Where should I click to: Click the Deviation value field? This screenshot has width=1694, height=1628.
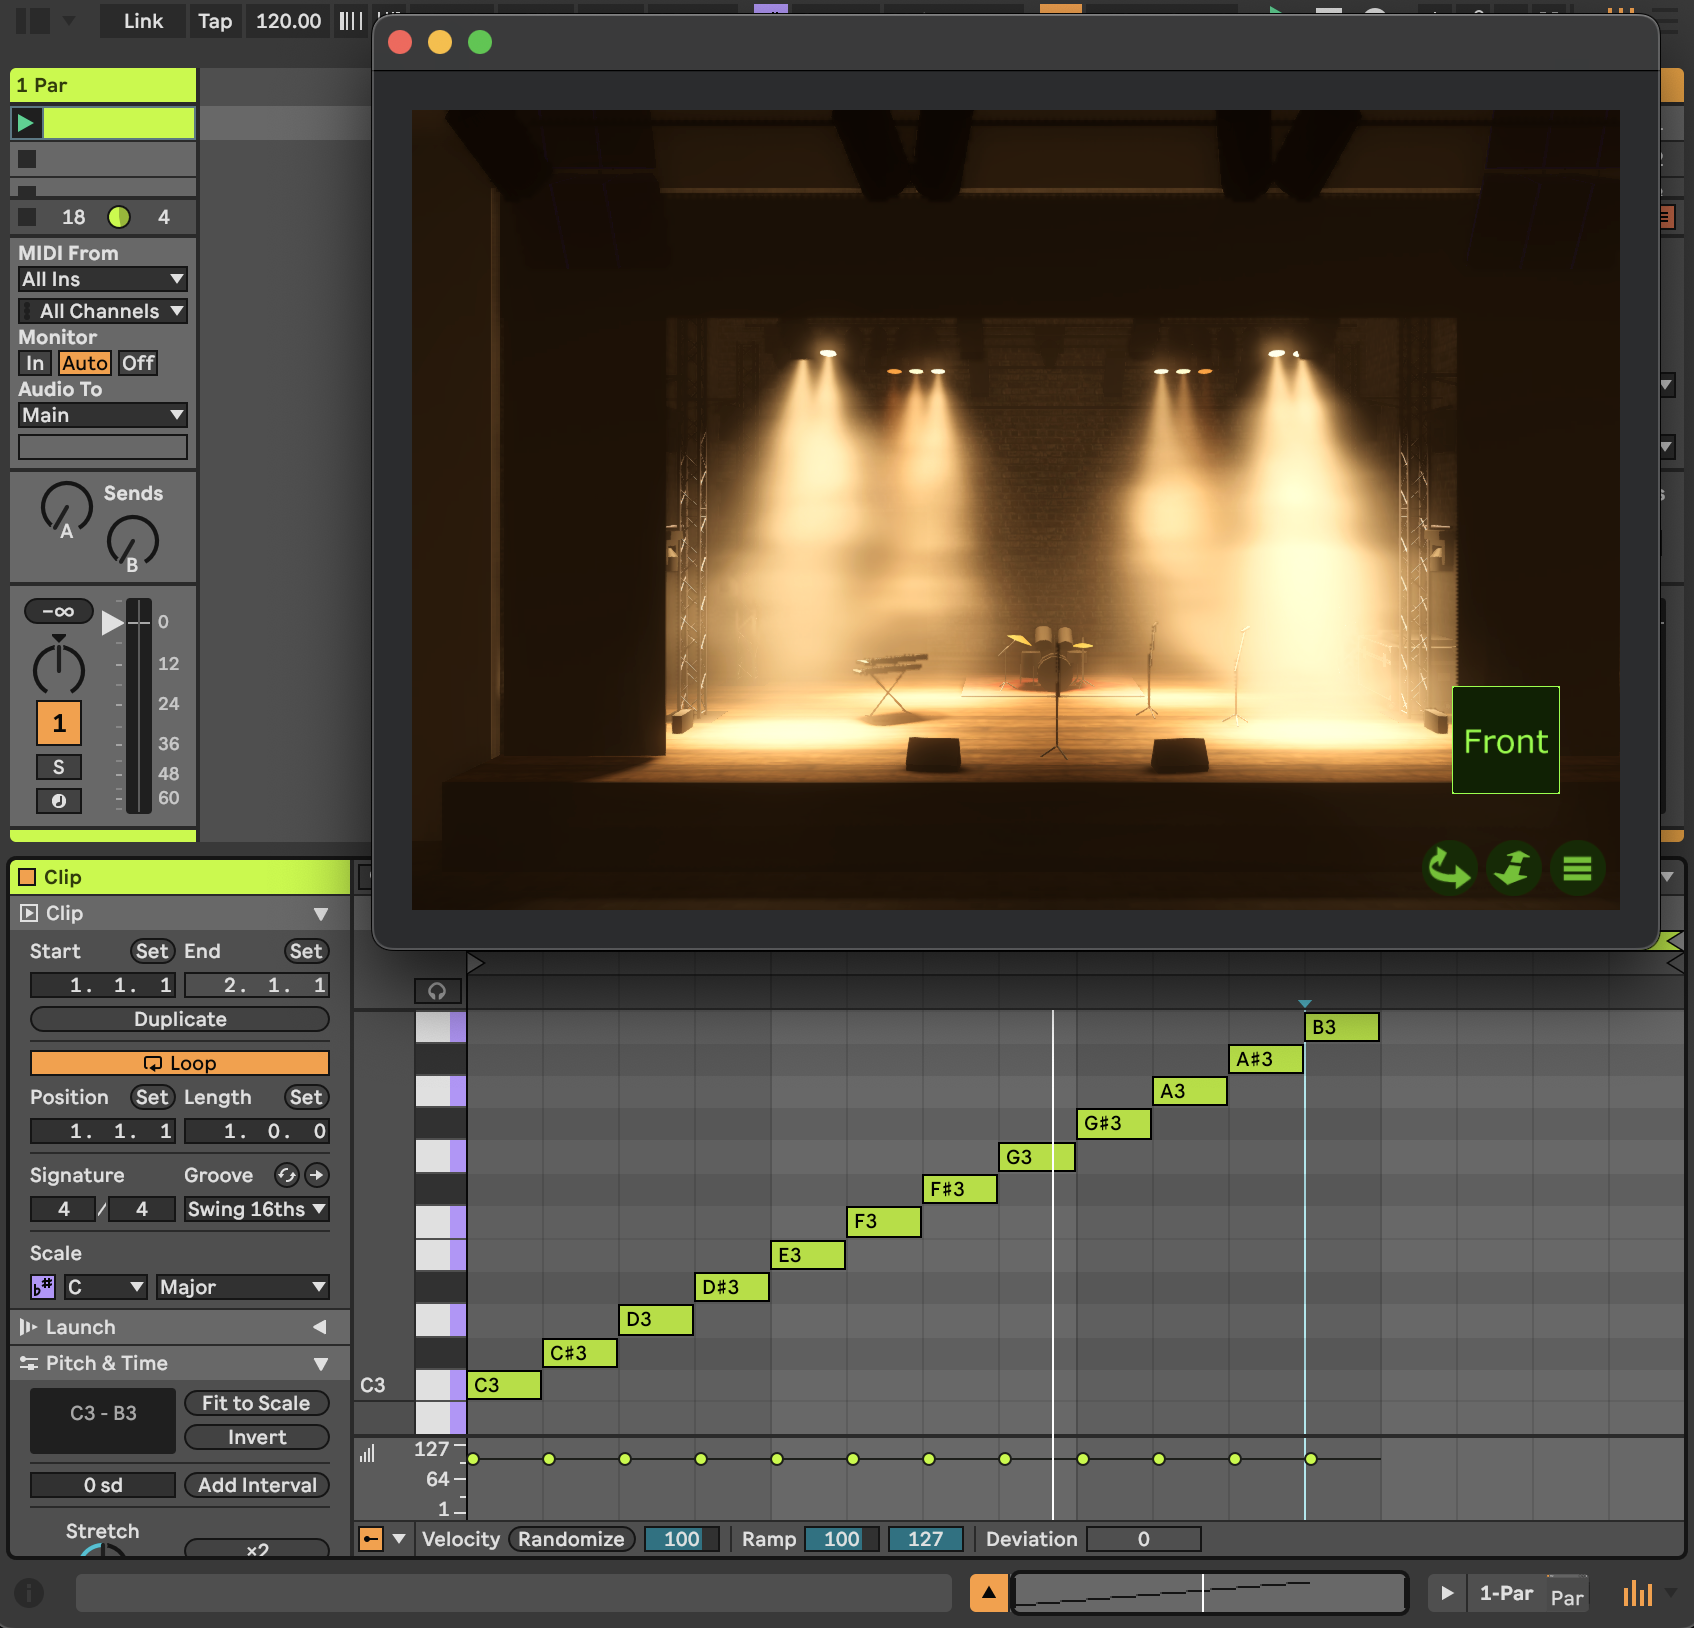point(1144,1539)
